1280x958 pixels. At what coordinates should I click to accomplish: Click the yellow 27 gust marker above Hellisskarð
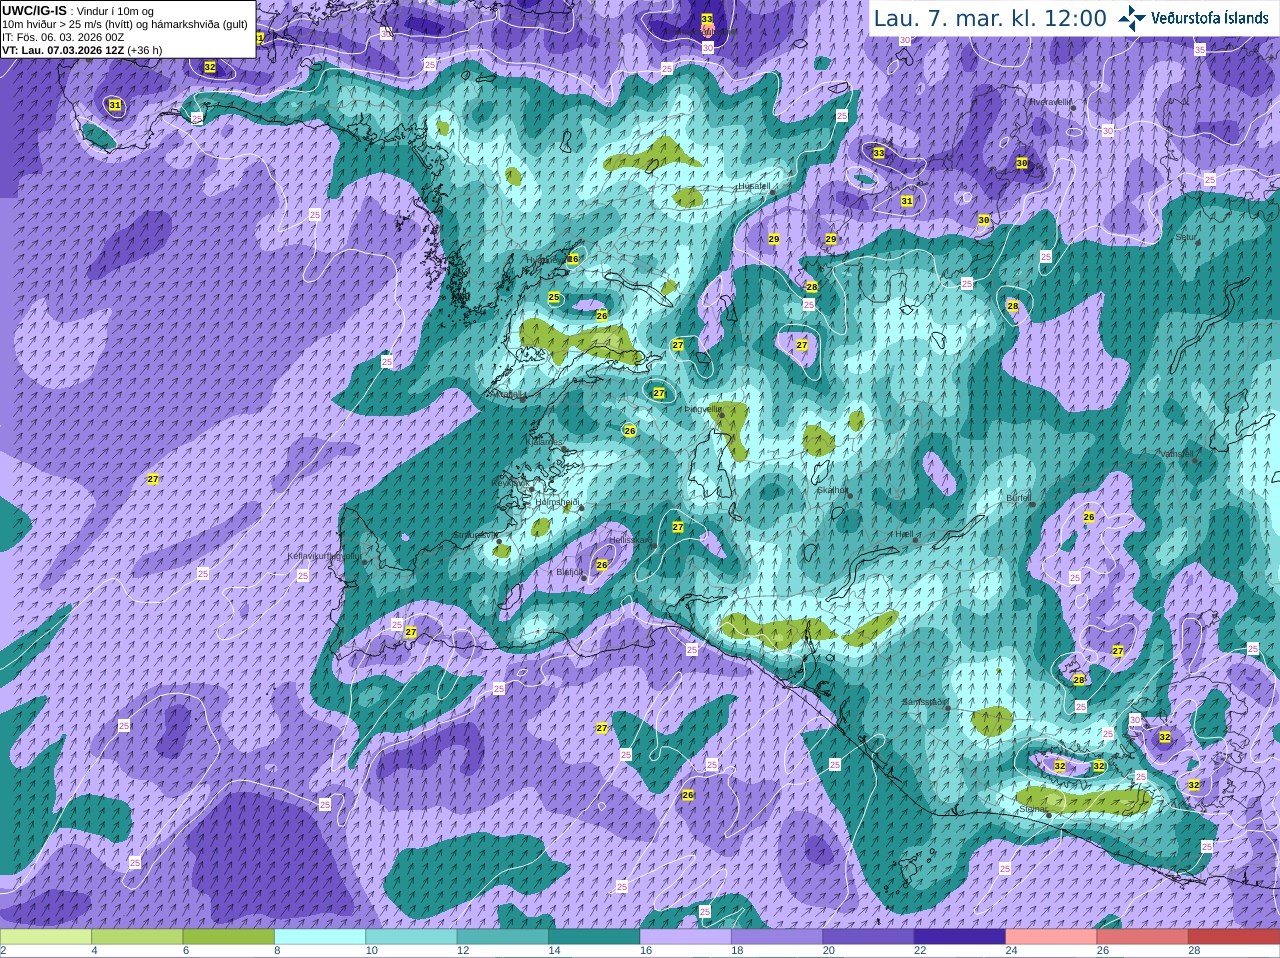coord(678,527)
